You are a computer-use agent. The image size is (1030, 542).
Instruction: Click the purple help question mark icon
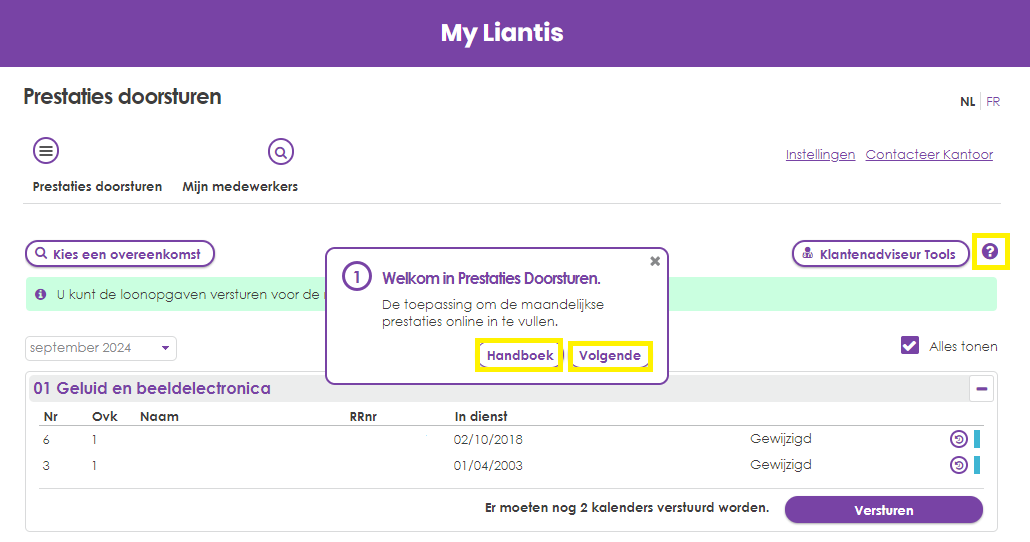[x=990, y=252]
